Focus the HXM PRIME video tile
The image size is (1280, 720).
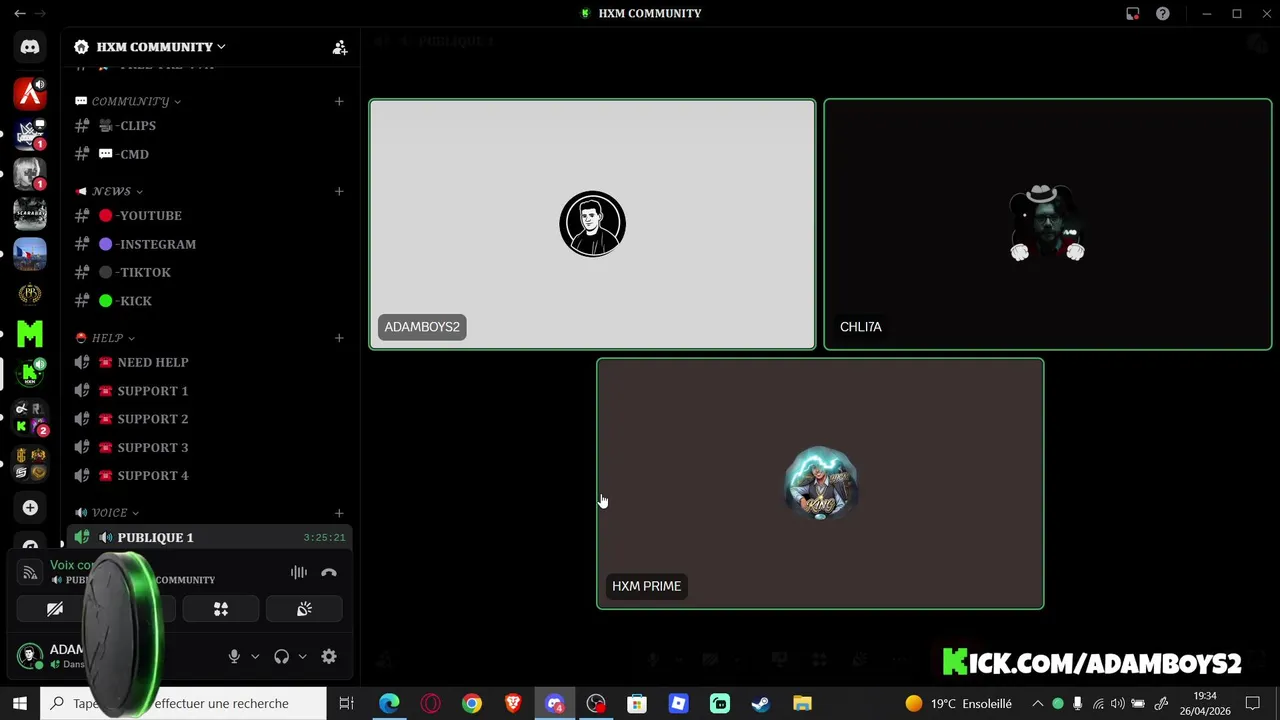point(820,484)
